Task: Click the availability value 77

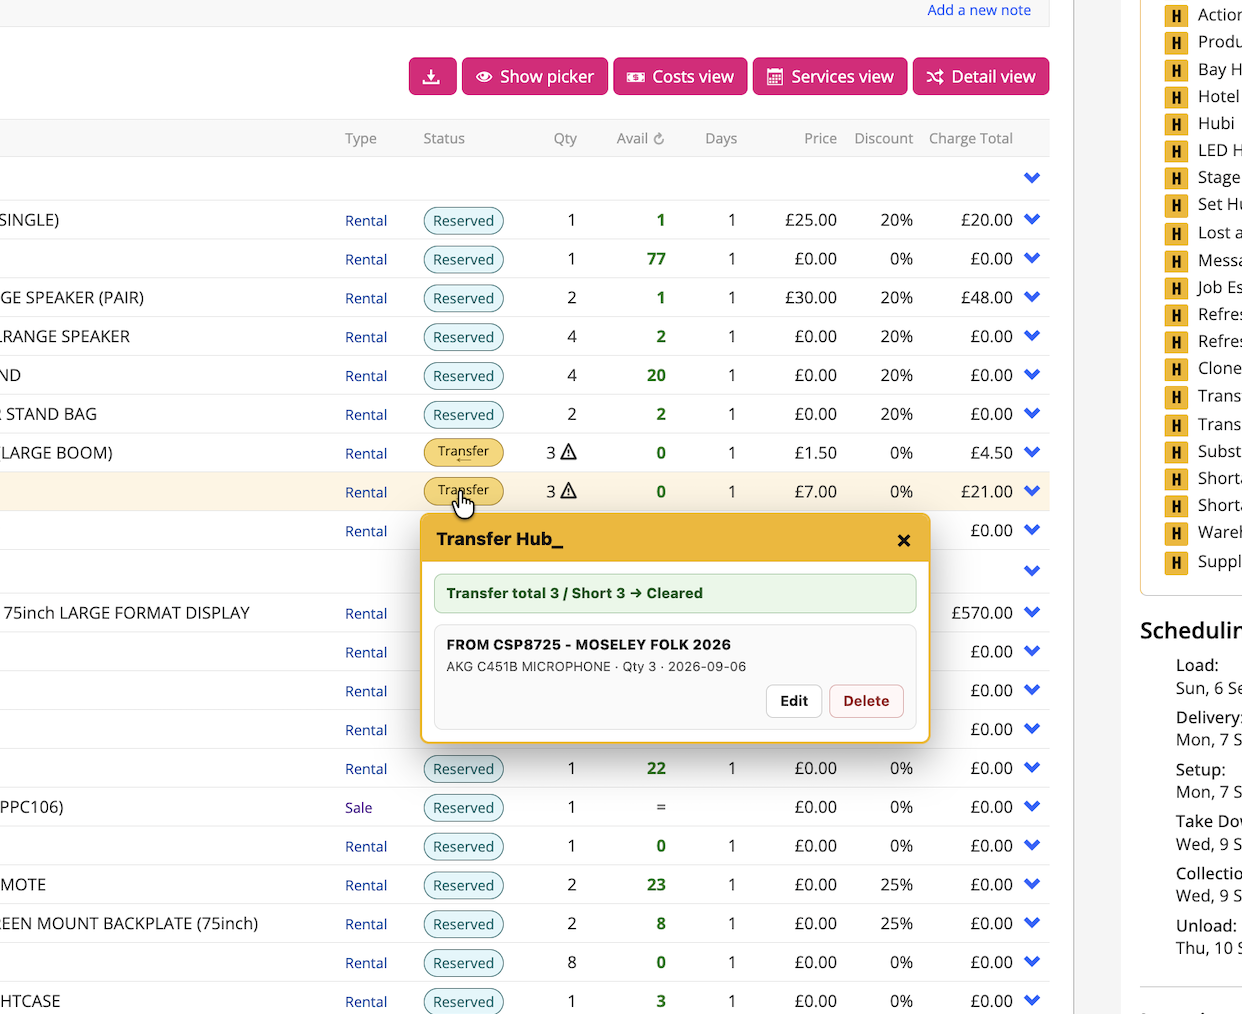Action: 656,259
